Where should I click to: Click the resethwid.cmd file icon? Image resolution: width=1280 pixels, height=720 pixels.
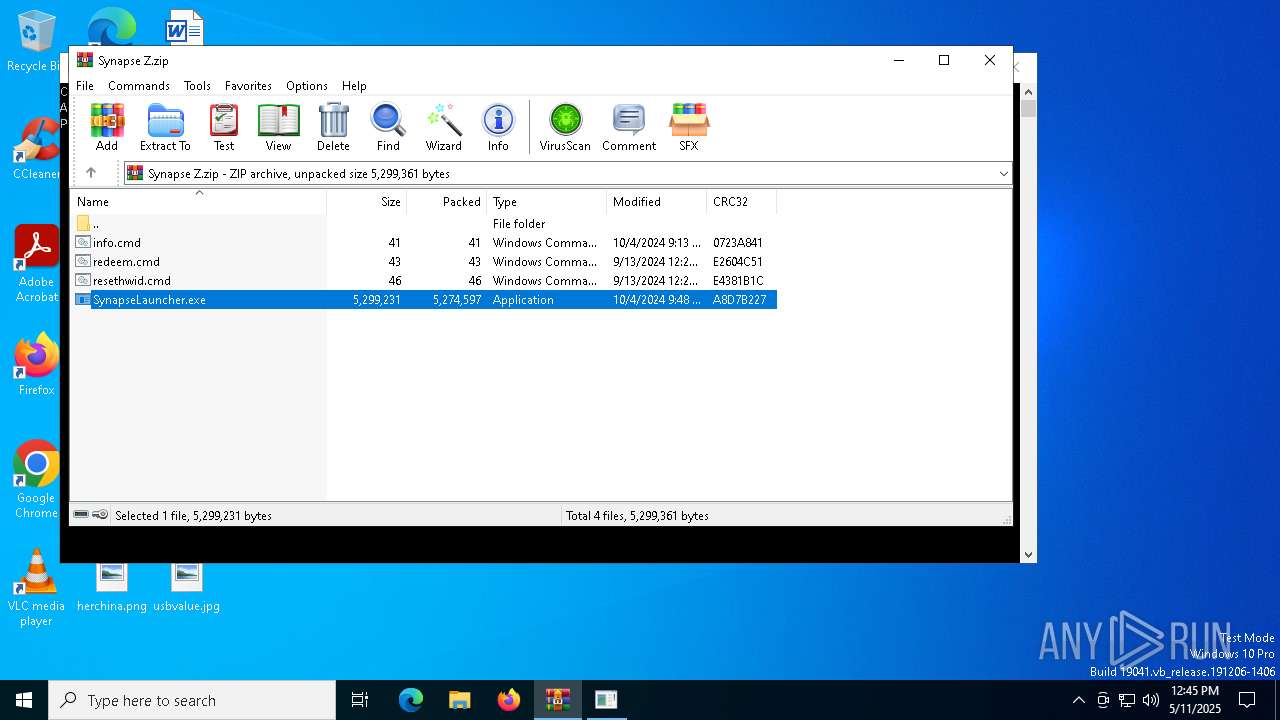pyautogui.click(x=83, y=280)
